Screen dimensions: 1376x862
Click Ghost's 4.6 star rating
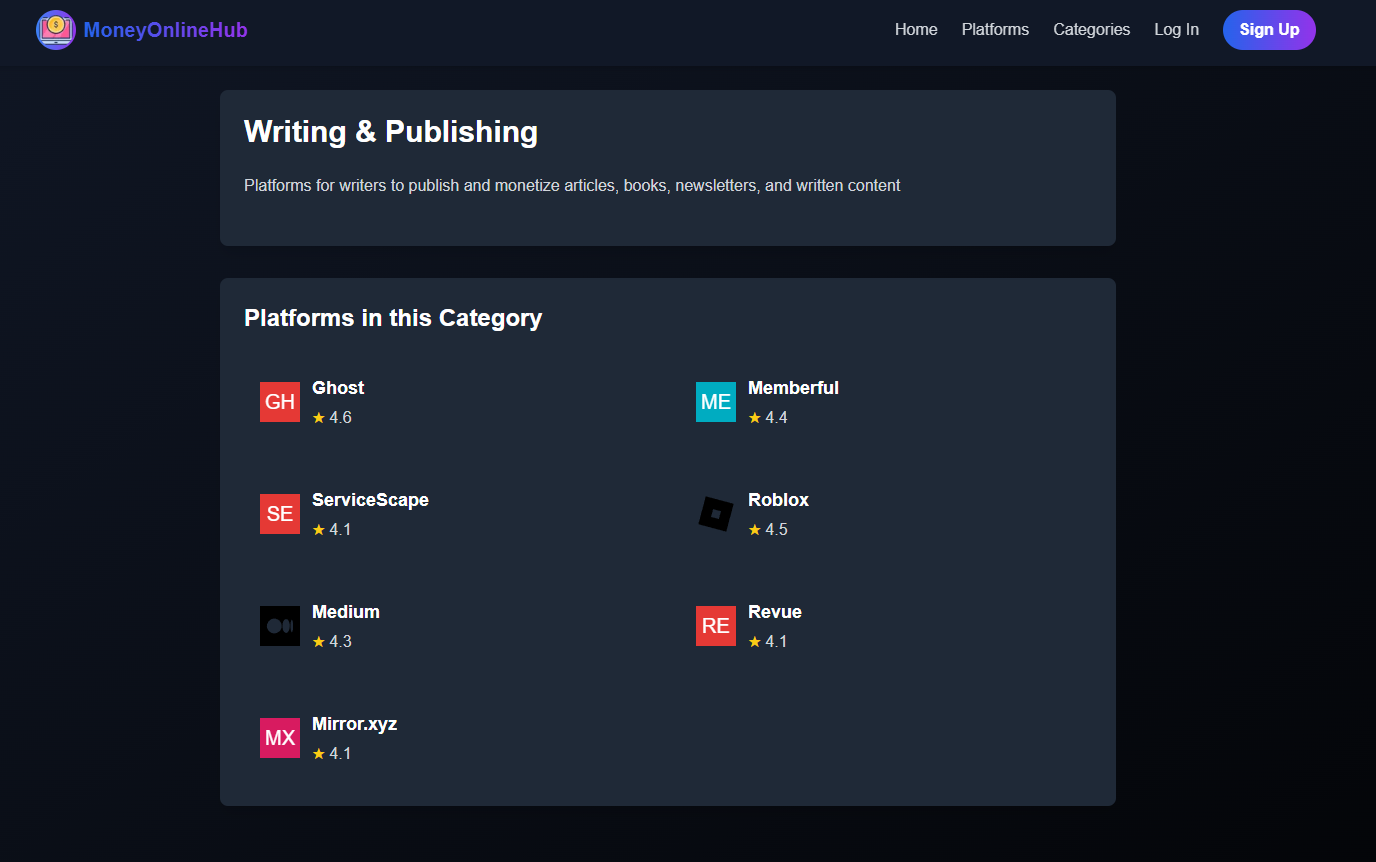click(332, 418)
